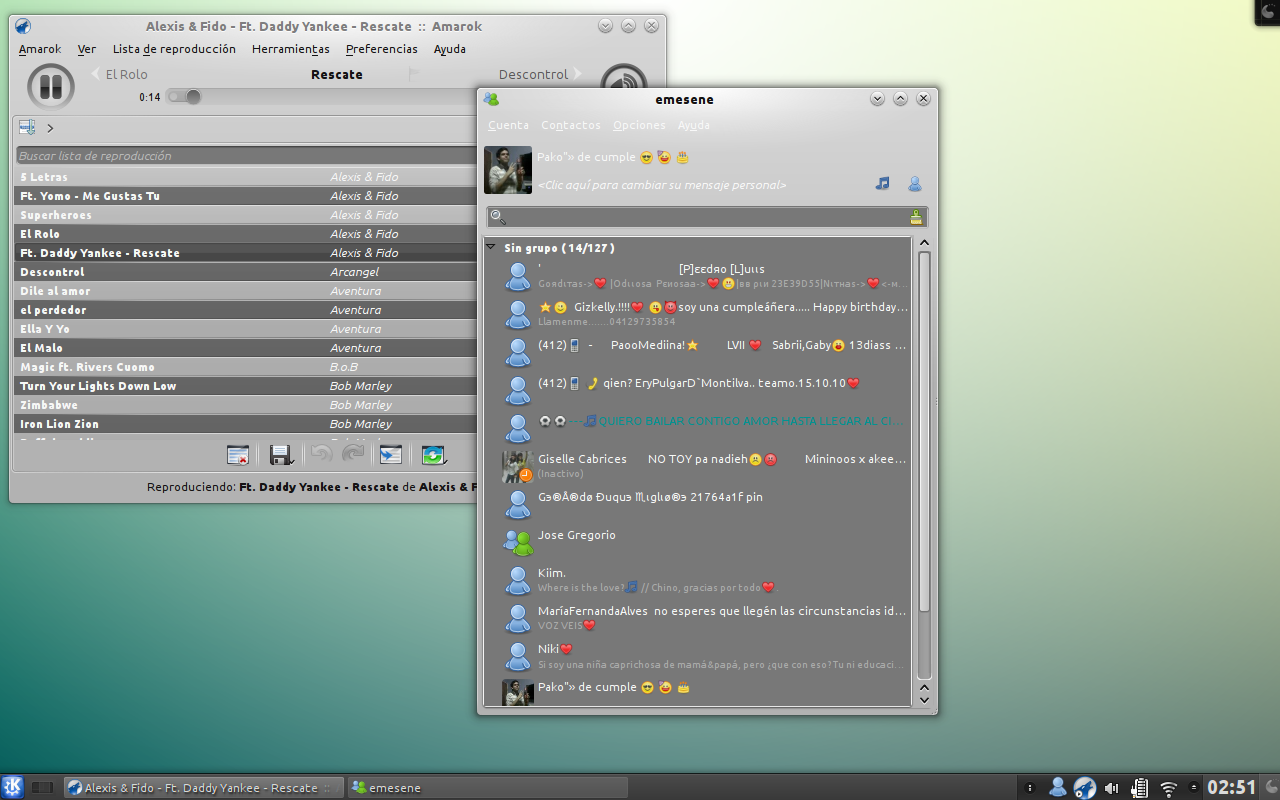This screenshot has height=800, width=1280.
Task: Click the bookmark flag next to Rescate
Action: 414,74
